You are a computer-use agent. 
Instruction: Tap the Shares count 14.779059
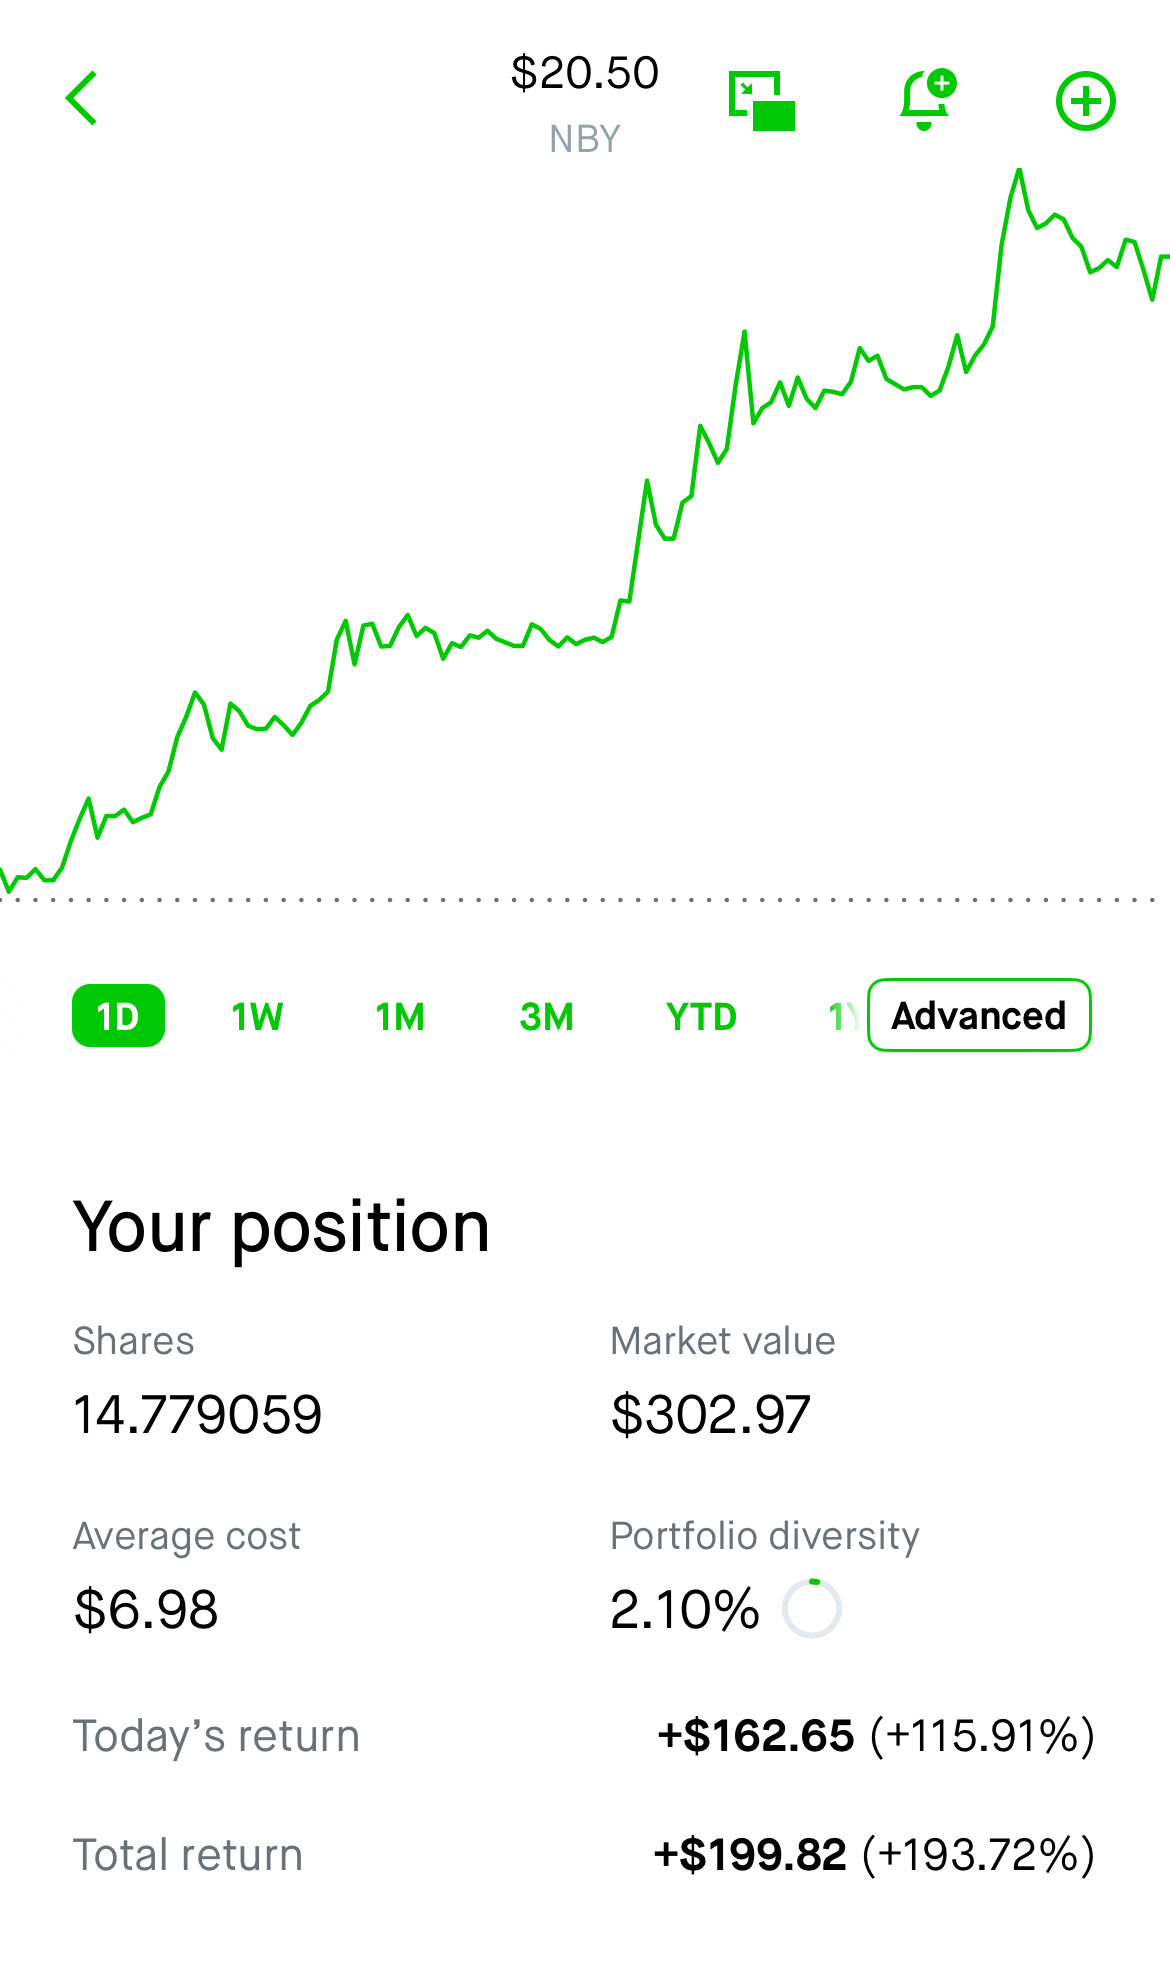coord(198,1415)
